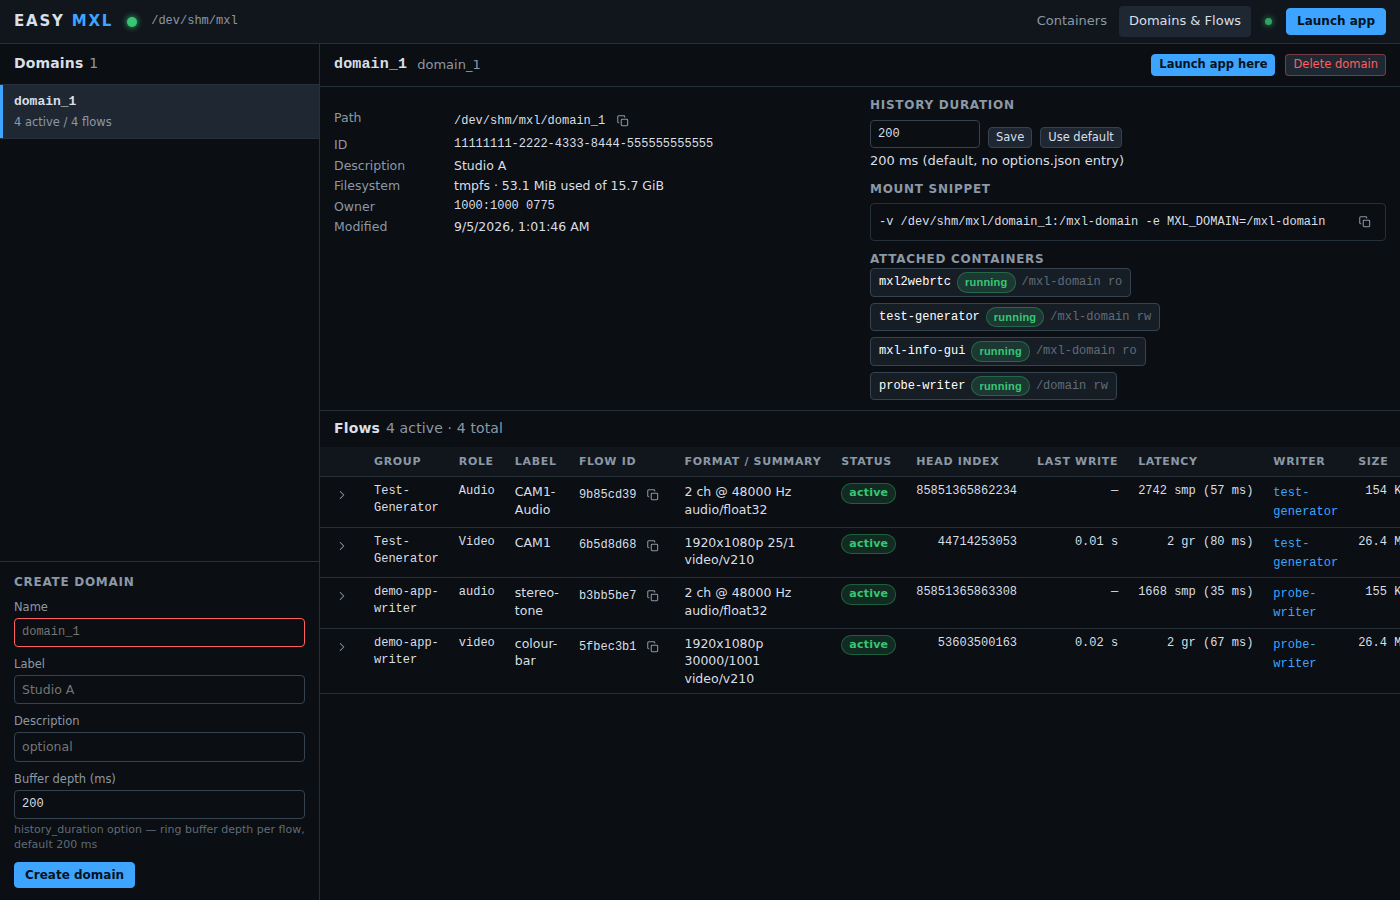Copy flow ID 9b85cd39
Image resolution: width=1400 pixels, height=900 pixels.
click(652, 494)
